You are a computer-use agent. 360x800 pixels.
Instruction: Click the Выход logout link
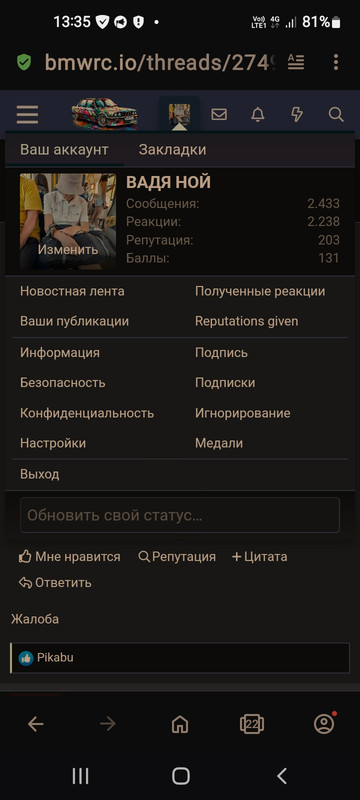click(40, 474)
